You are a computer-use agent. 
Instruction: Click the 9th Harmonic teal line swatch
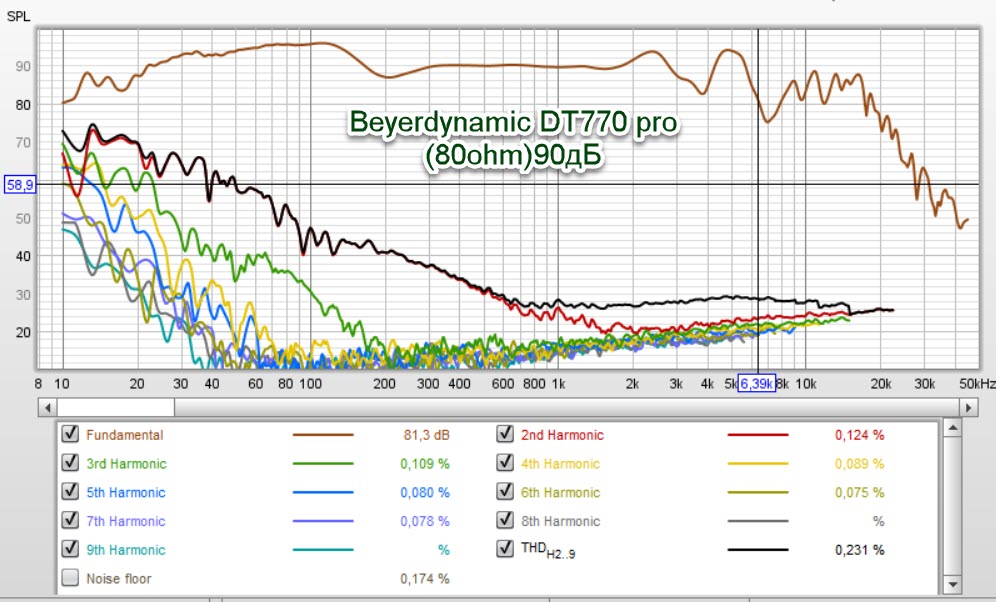[x=323, y=550]
